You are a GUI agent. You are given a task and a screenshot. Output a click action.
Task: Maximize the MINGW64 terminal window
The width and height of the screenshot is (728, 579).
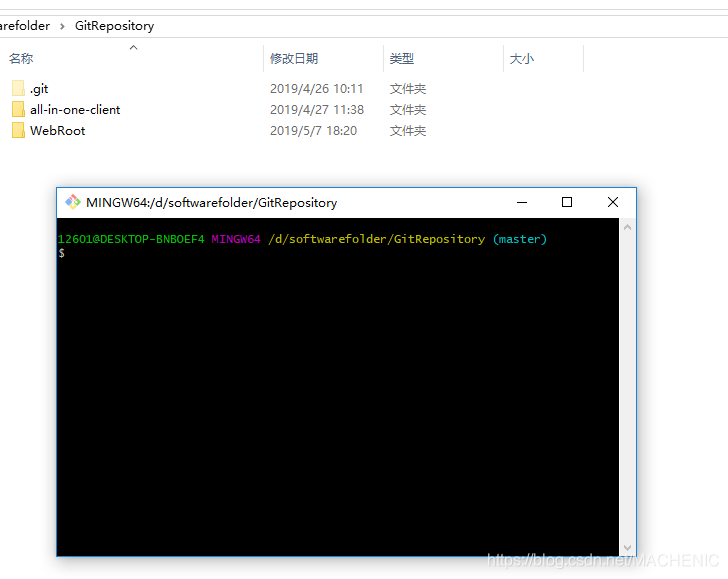pos(567,202)
